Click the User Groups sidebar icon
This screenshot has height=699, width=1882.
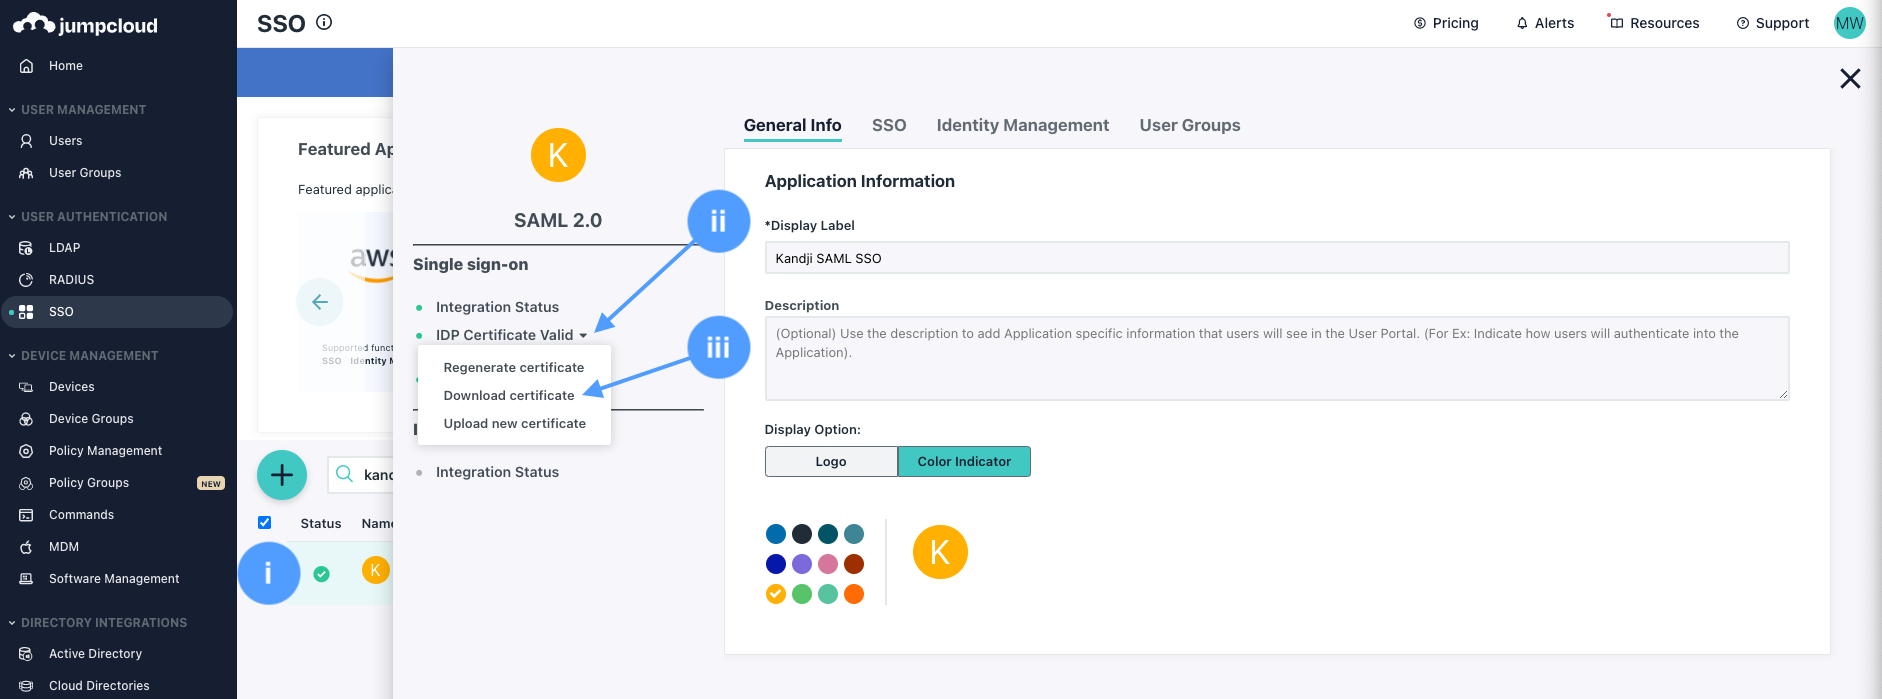pos(27,173)
